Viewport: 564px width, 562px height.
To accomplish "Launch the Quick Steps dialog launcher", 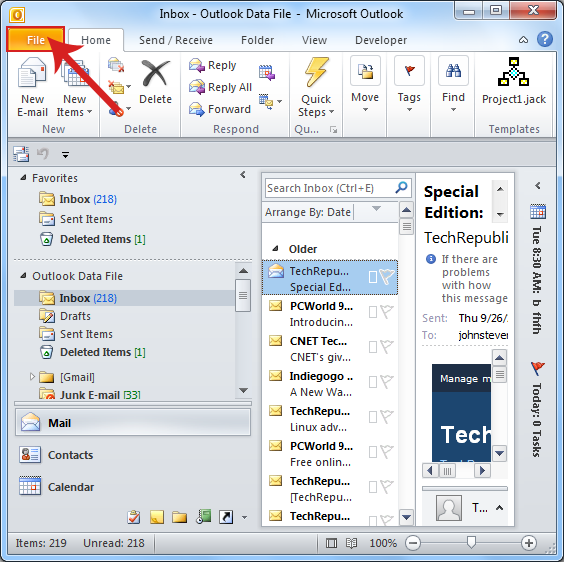I will pos(333,130).
